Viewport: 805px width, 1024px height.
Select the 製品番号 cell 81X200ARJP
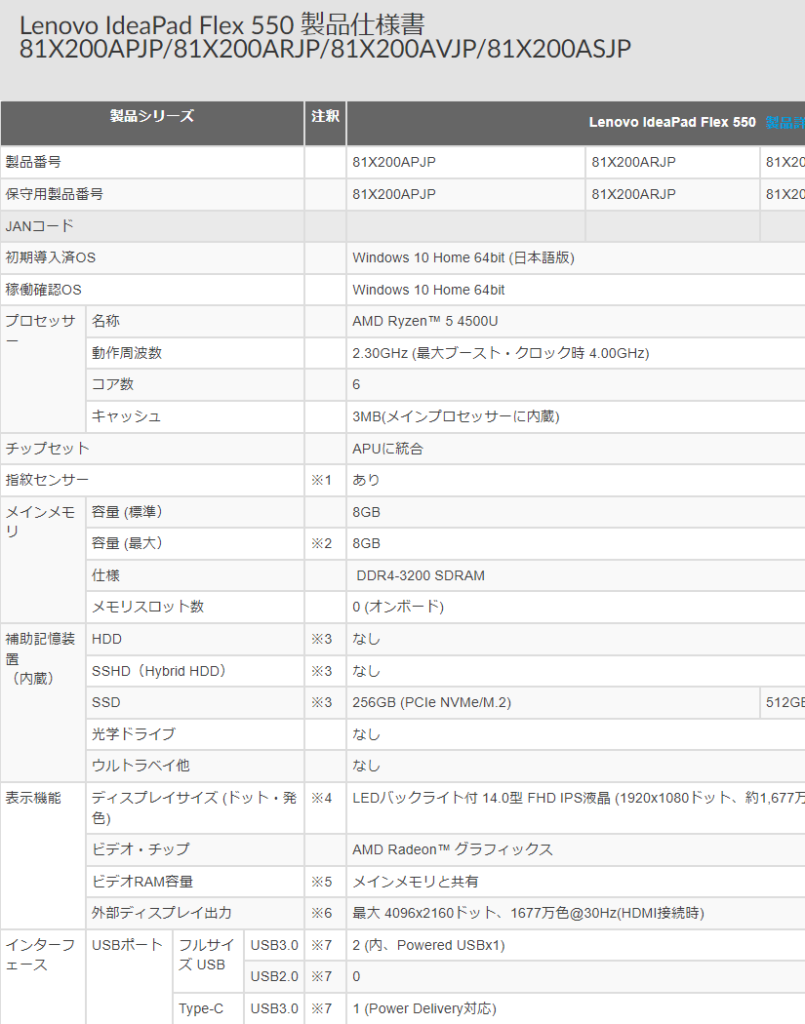click(x=633, y=162)
